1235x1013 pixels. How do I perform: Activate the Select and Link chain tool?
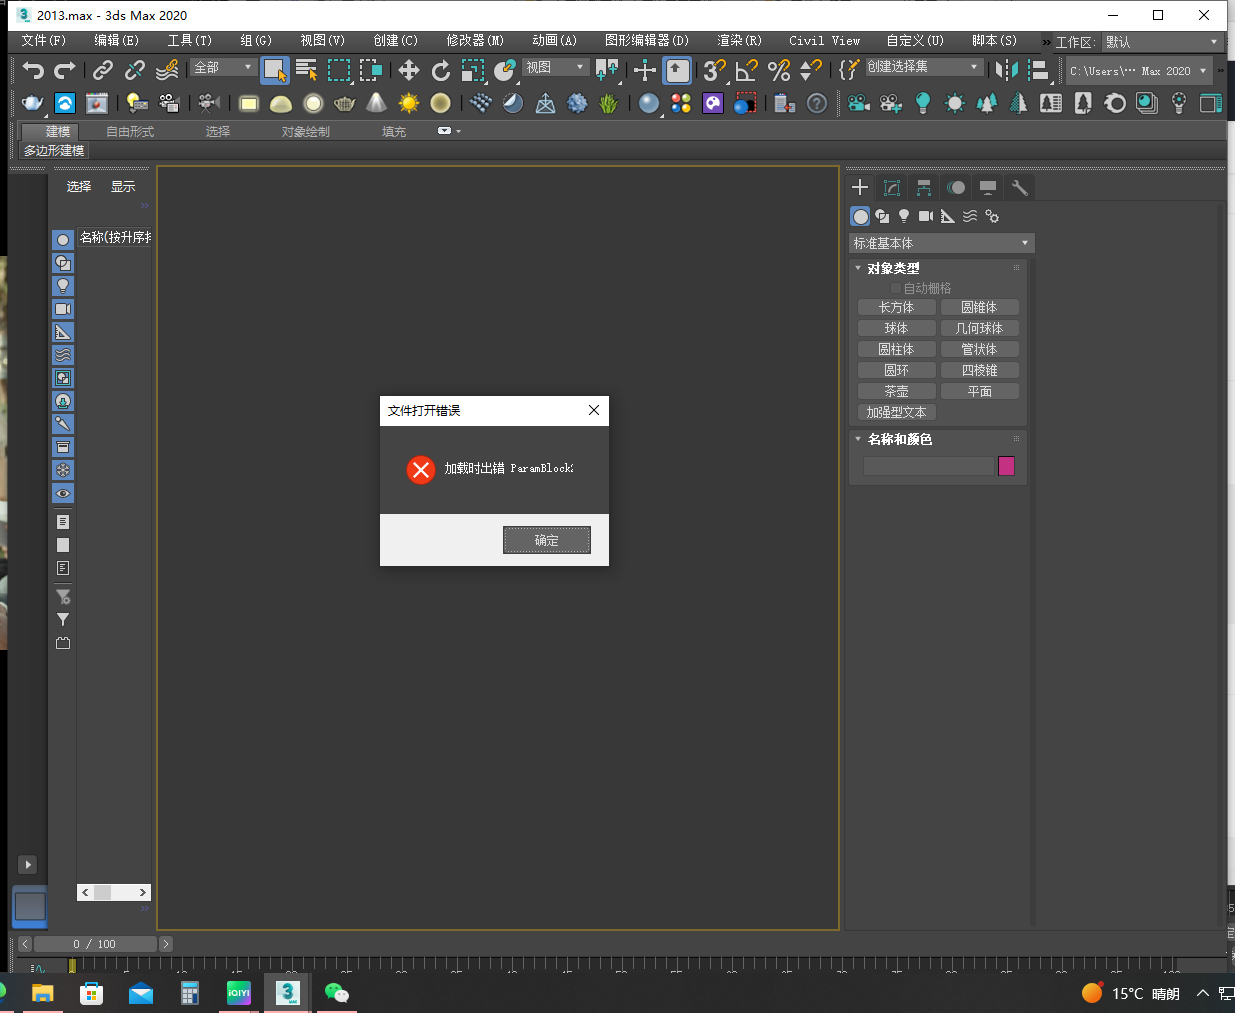pos(102,70)
